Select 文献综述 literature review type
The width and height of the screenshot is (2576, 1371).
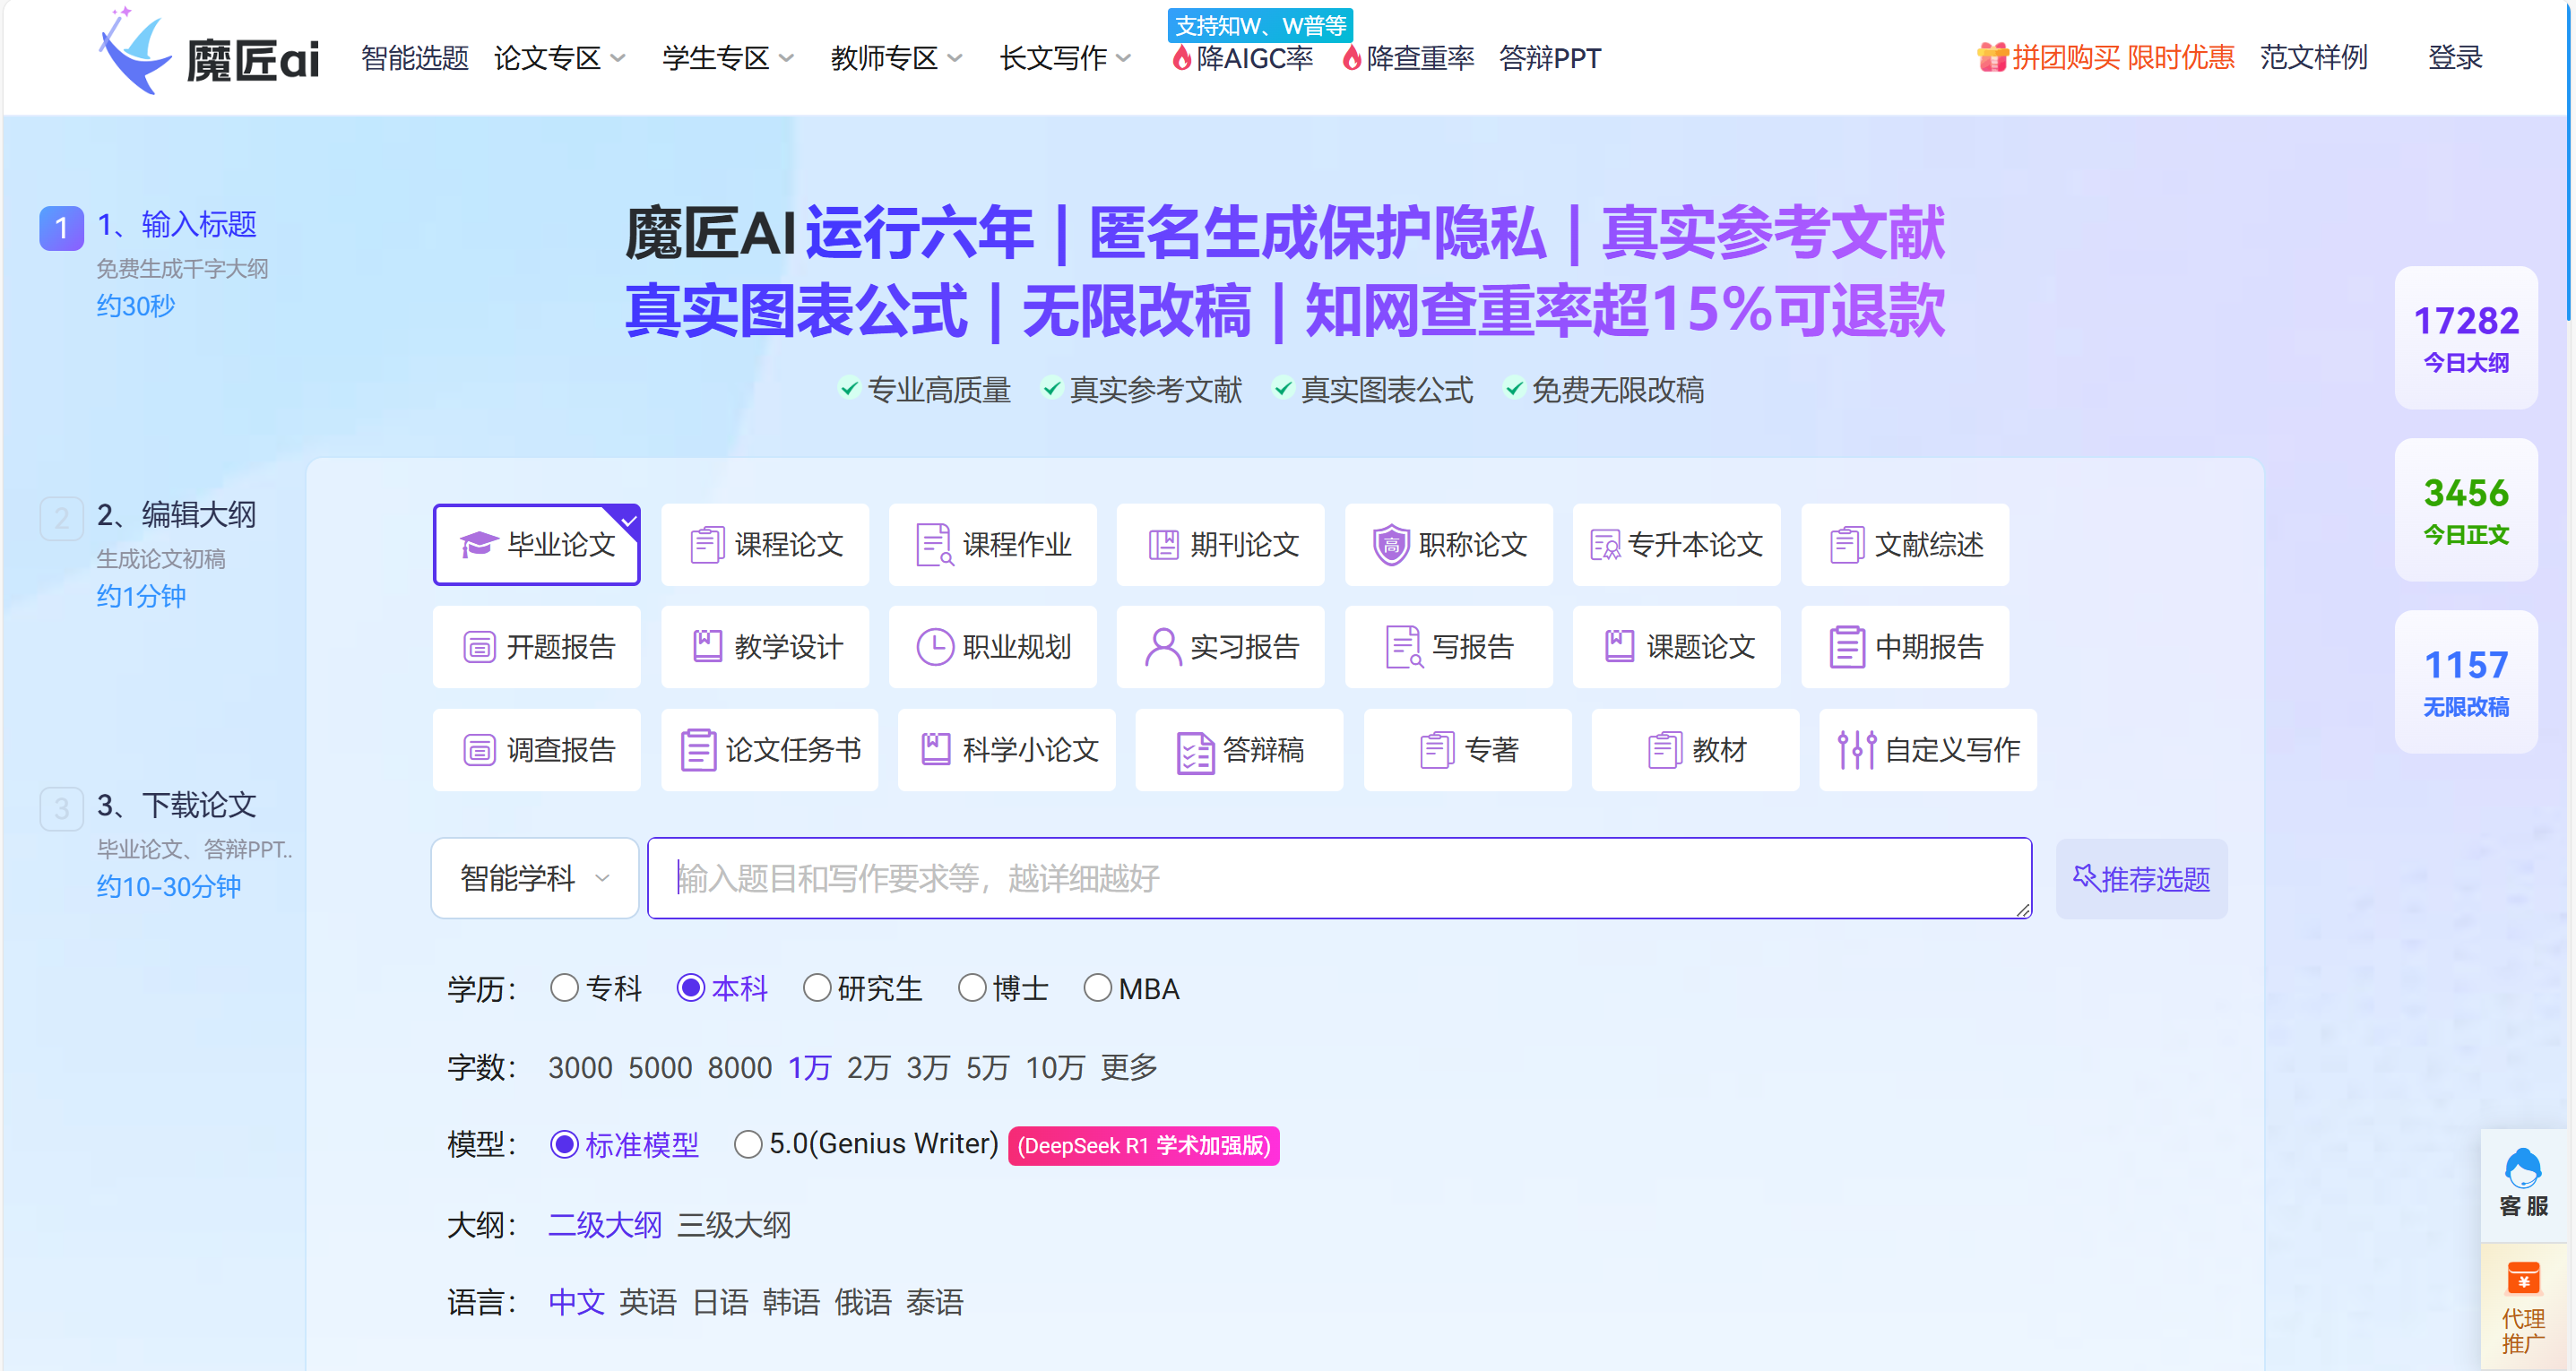click(x=1905, y=545)
